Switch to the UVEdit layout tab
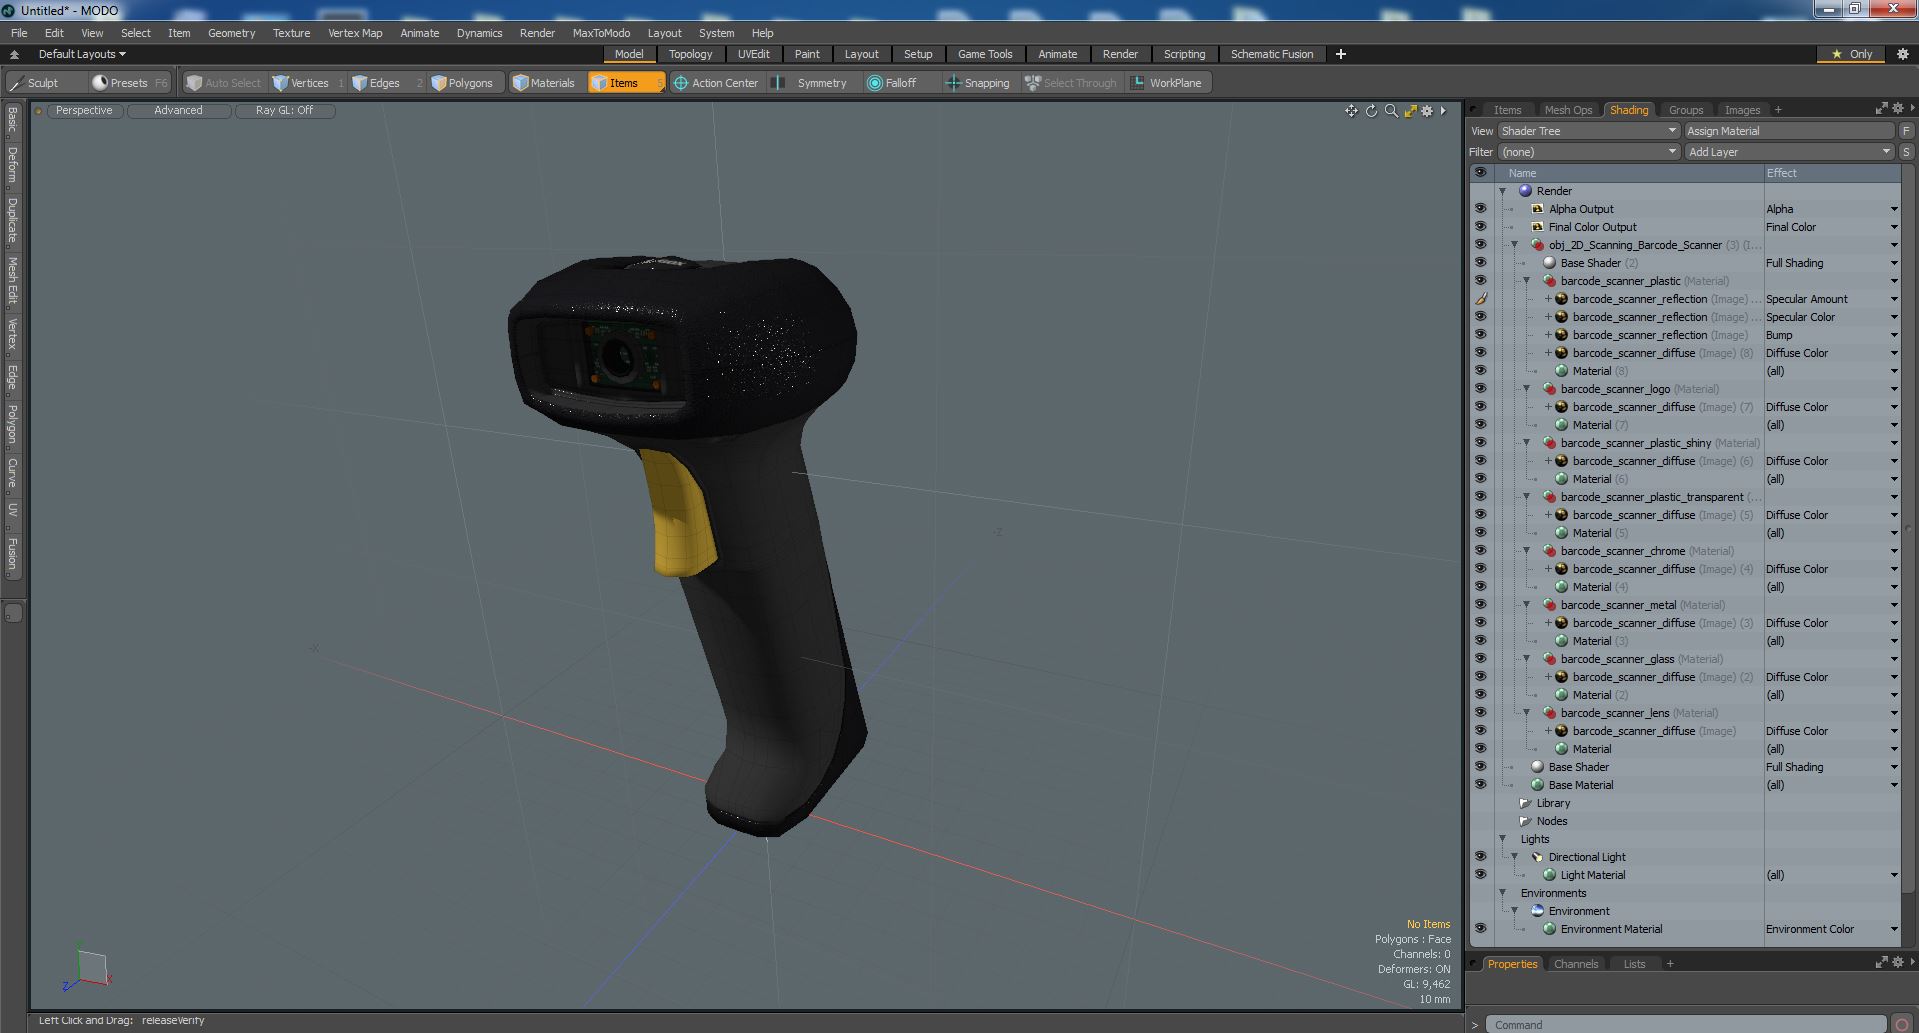The width and height of the screenshot is (1919, 1033). pyautogui.click(x=753, y=54)
